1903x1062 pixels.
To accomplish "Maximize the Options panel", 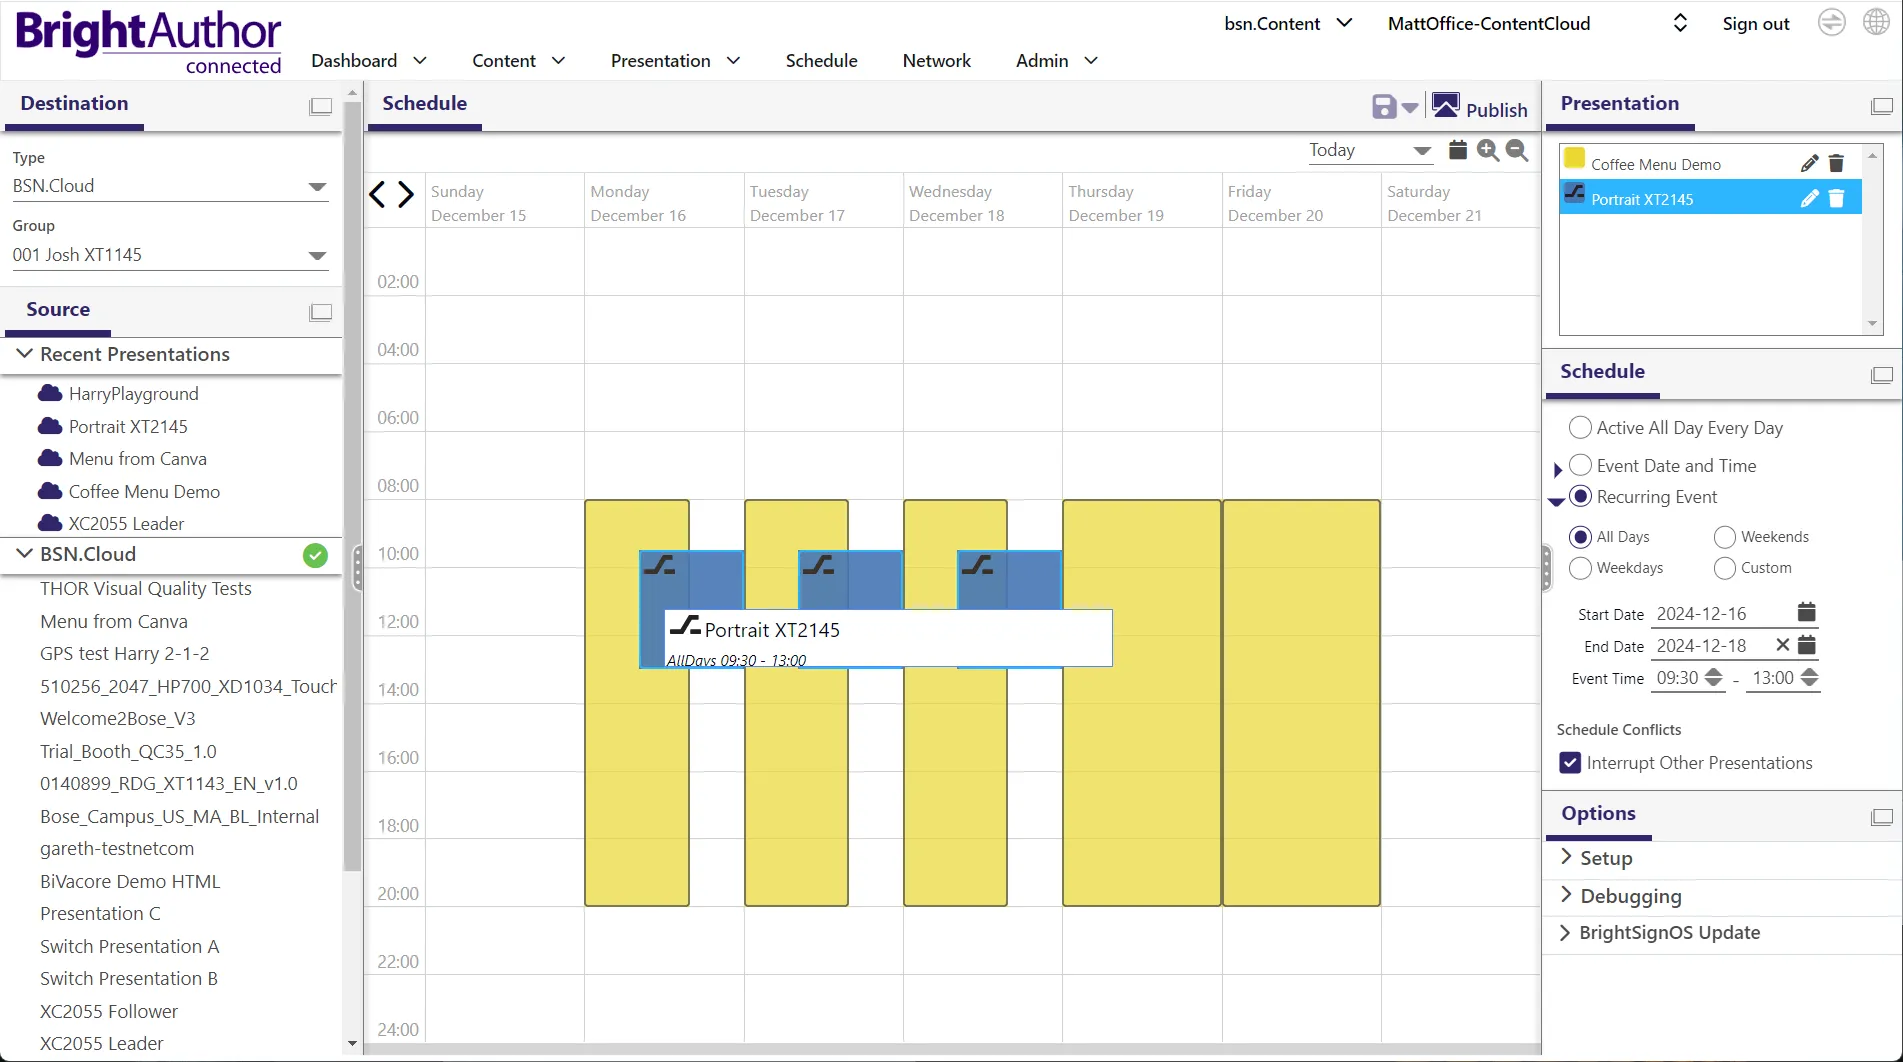I will coord(1882,816).
